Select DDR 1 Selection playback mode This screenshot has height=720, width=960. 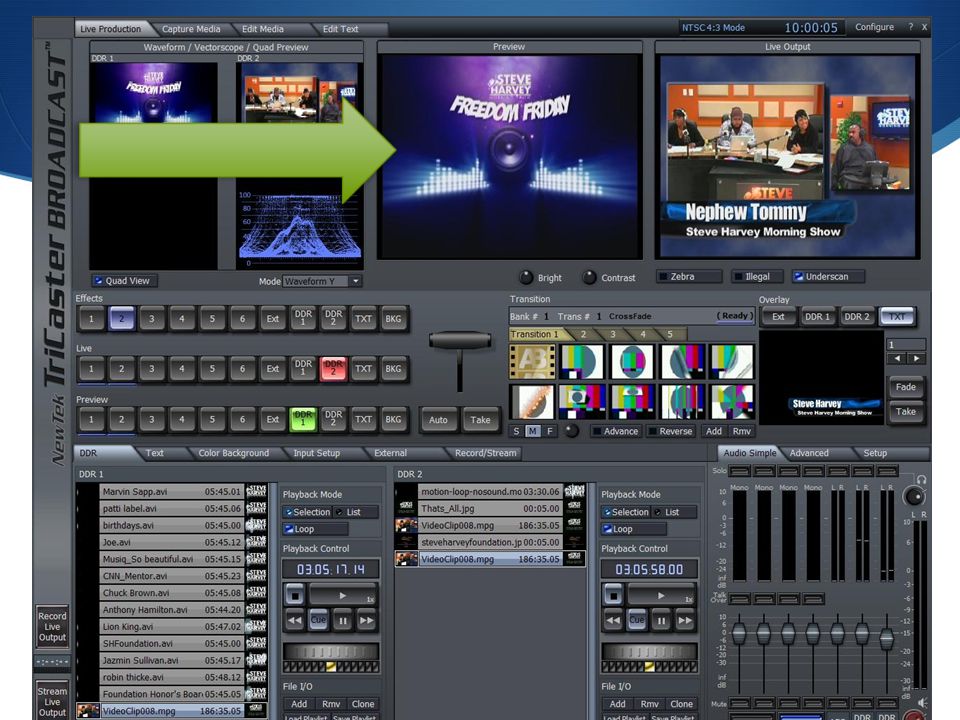coord(307,512)
